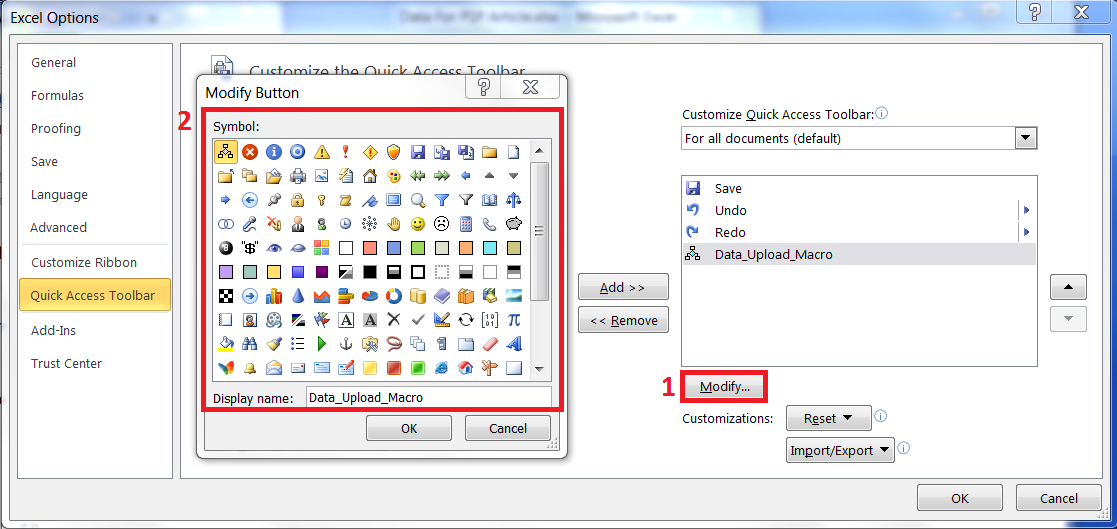Move selected command up with arrow button
The width and height of the screenshot is (1117, 529).
tap(1068, 287)
